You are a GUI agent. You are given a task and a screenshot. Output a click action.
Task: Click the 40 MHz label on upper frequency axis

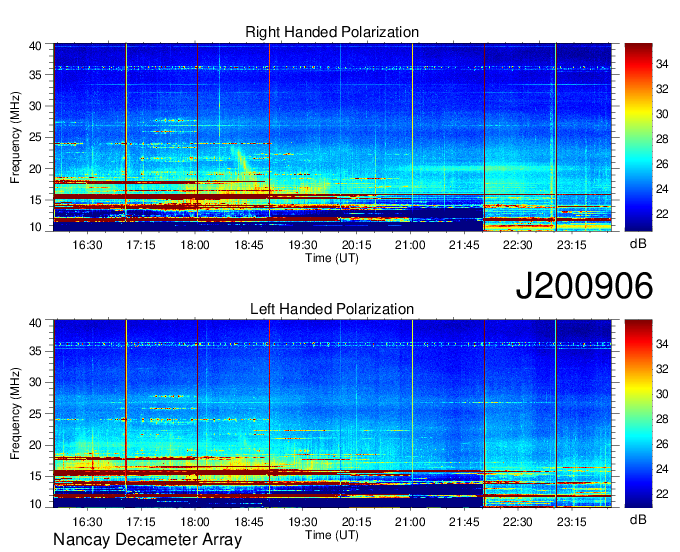pos(35,46)
